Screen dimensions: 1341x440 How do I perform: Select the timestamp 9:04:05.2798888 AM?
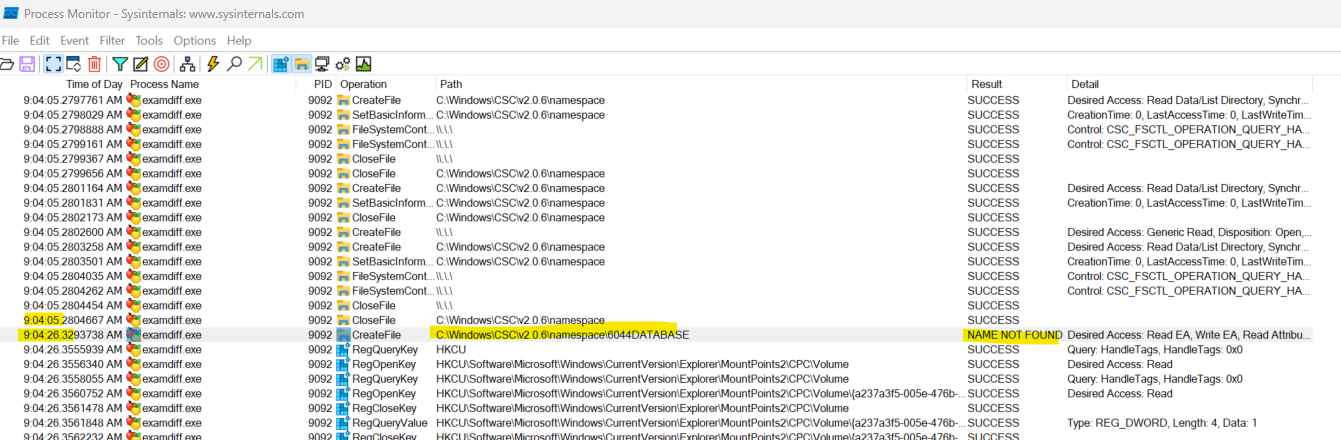click(73, 130)
